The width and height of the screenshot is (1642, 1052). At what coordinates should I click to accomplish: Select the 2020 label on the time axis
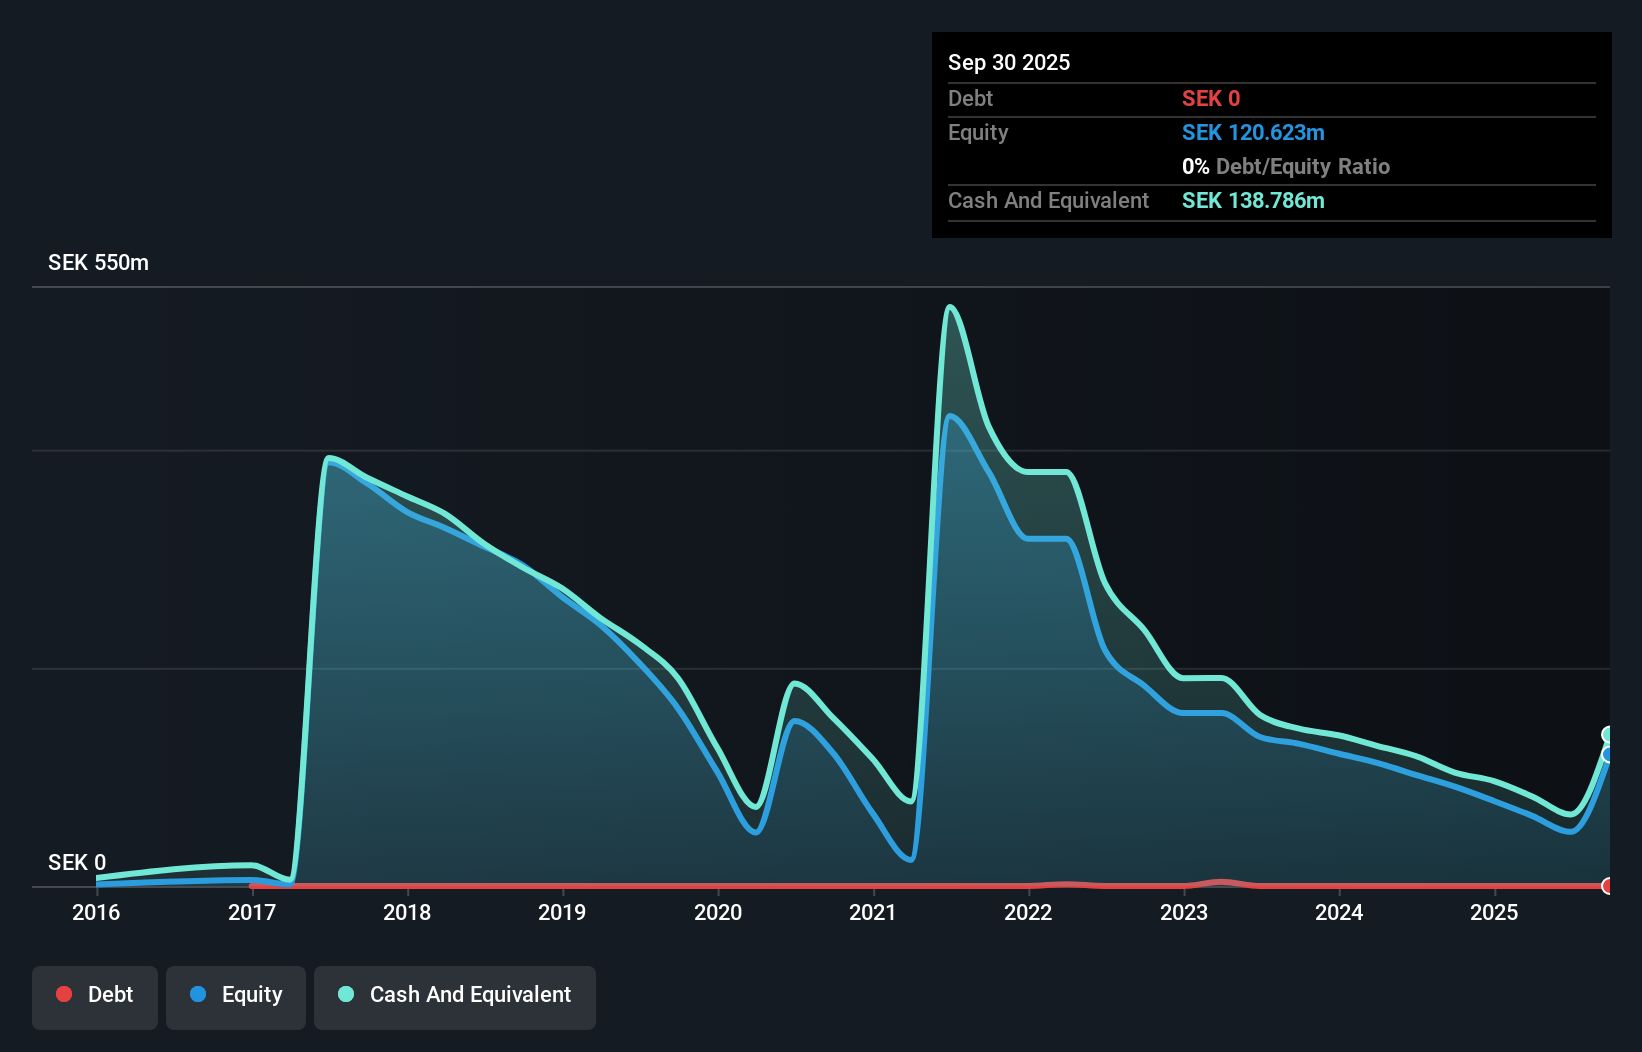[718, 912]
